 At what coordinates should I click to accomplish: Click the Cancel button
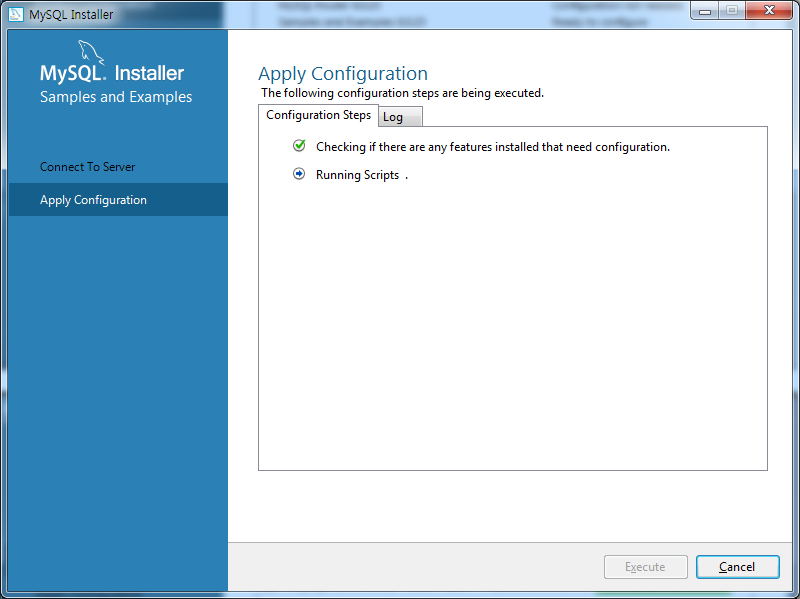point(737,567)
